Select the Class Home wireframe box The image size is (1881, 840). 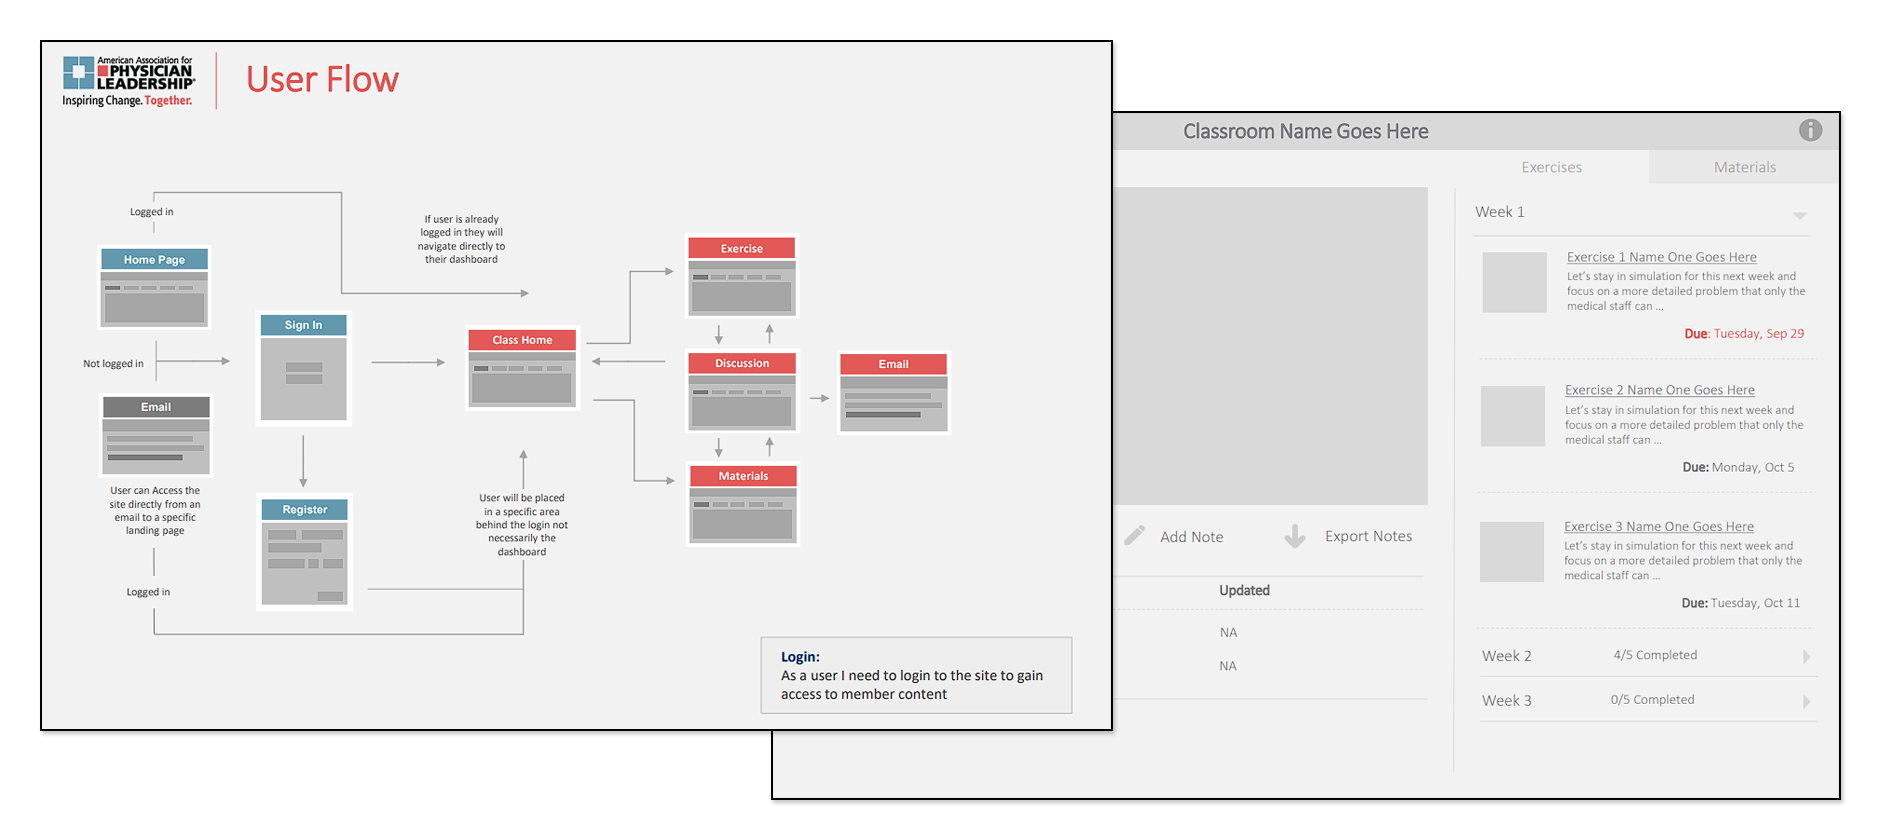tap(522, 369)
